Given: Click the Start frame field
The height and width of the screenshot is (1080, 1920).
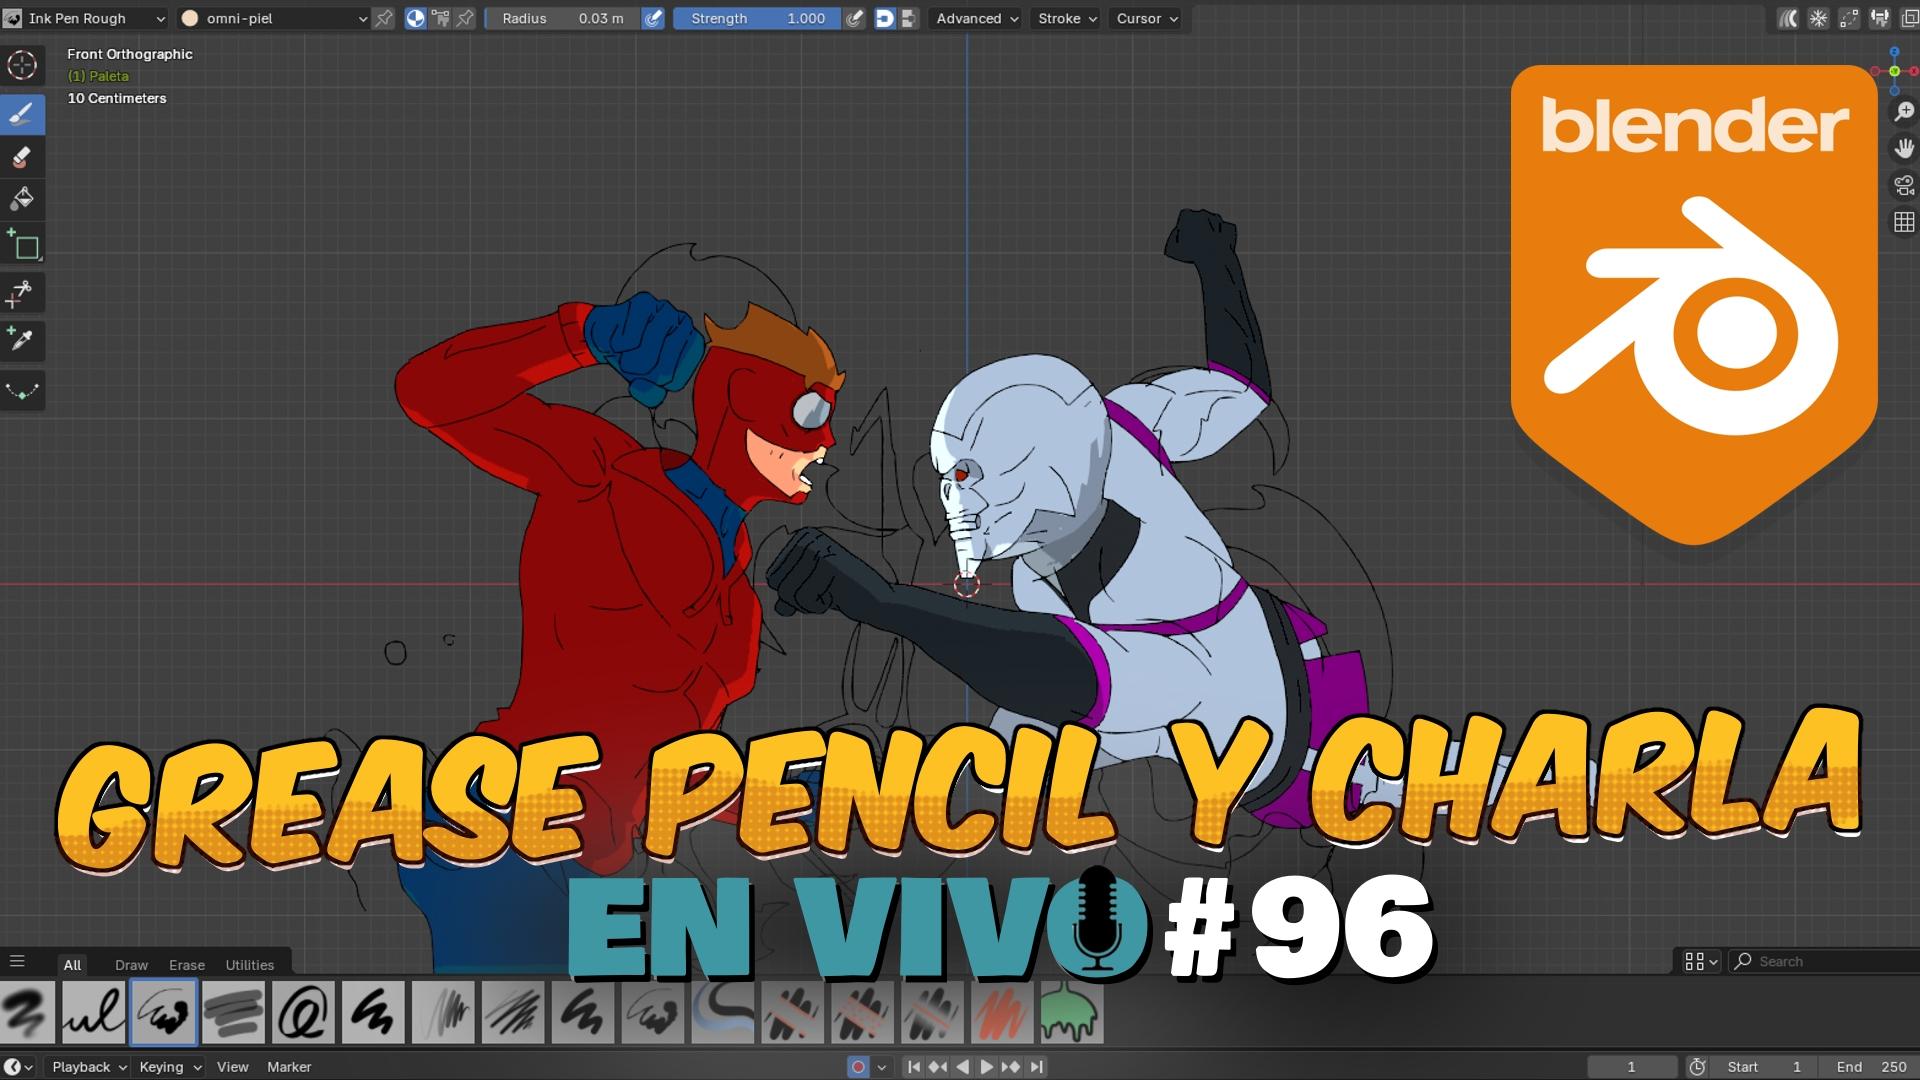Looking at the screenshot, I should (x=1764, y=1067).
